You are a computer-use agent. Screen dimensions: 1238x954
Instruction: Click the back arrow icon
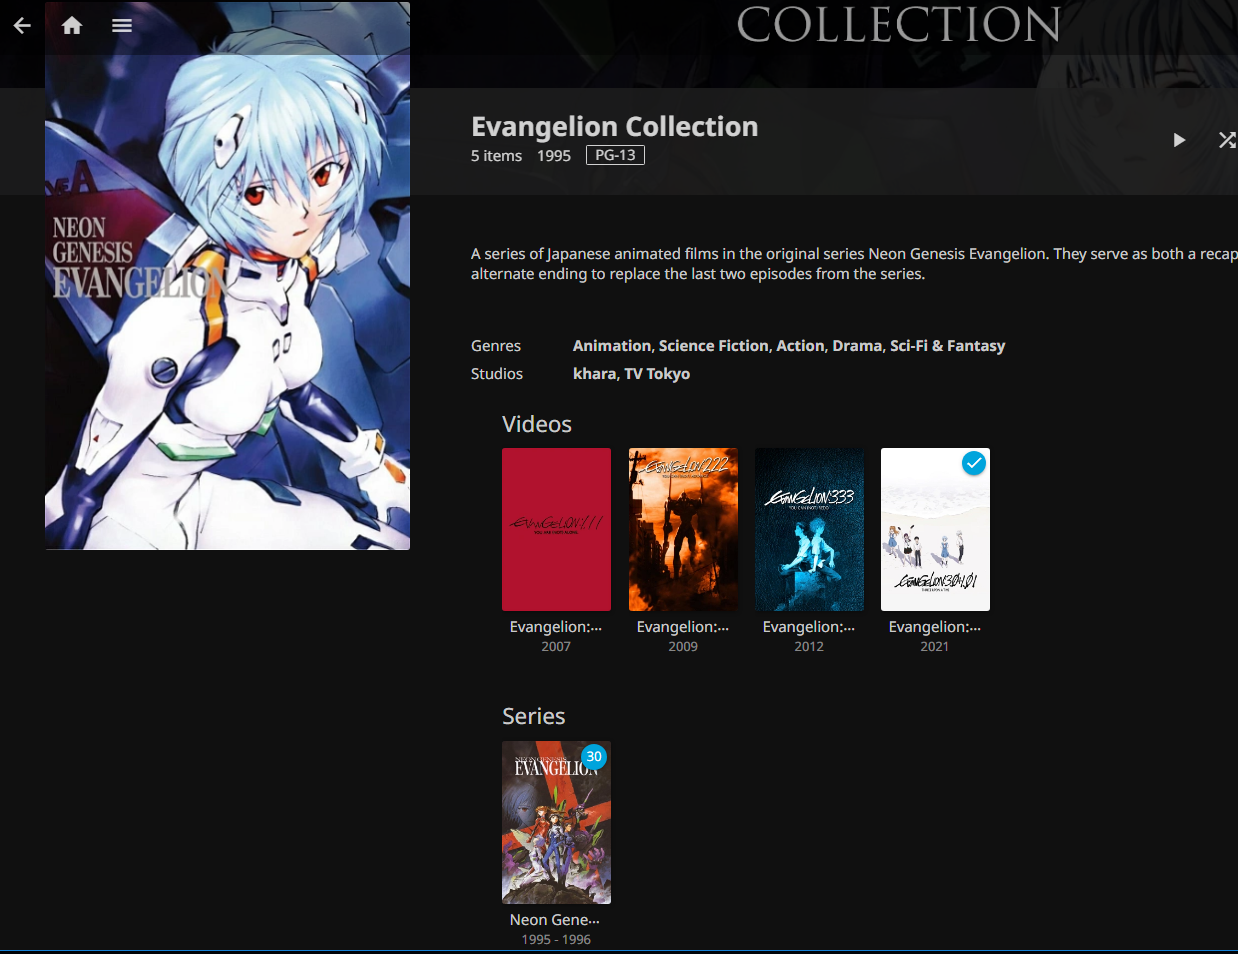22,26
